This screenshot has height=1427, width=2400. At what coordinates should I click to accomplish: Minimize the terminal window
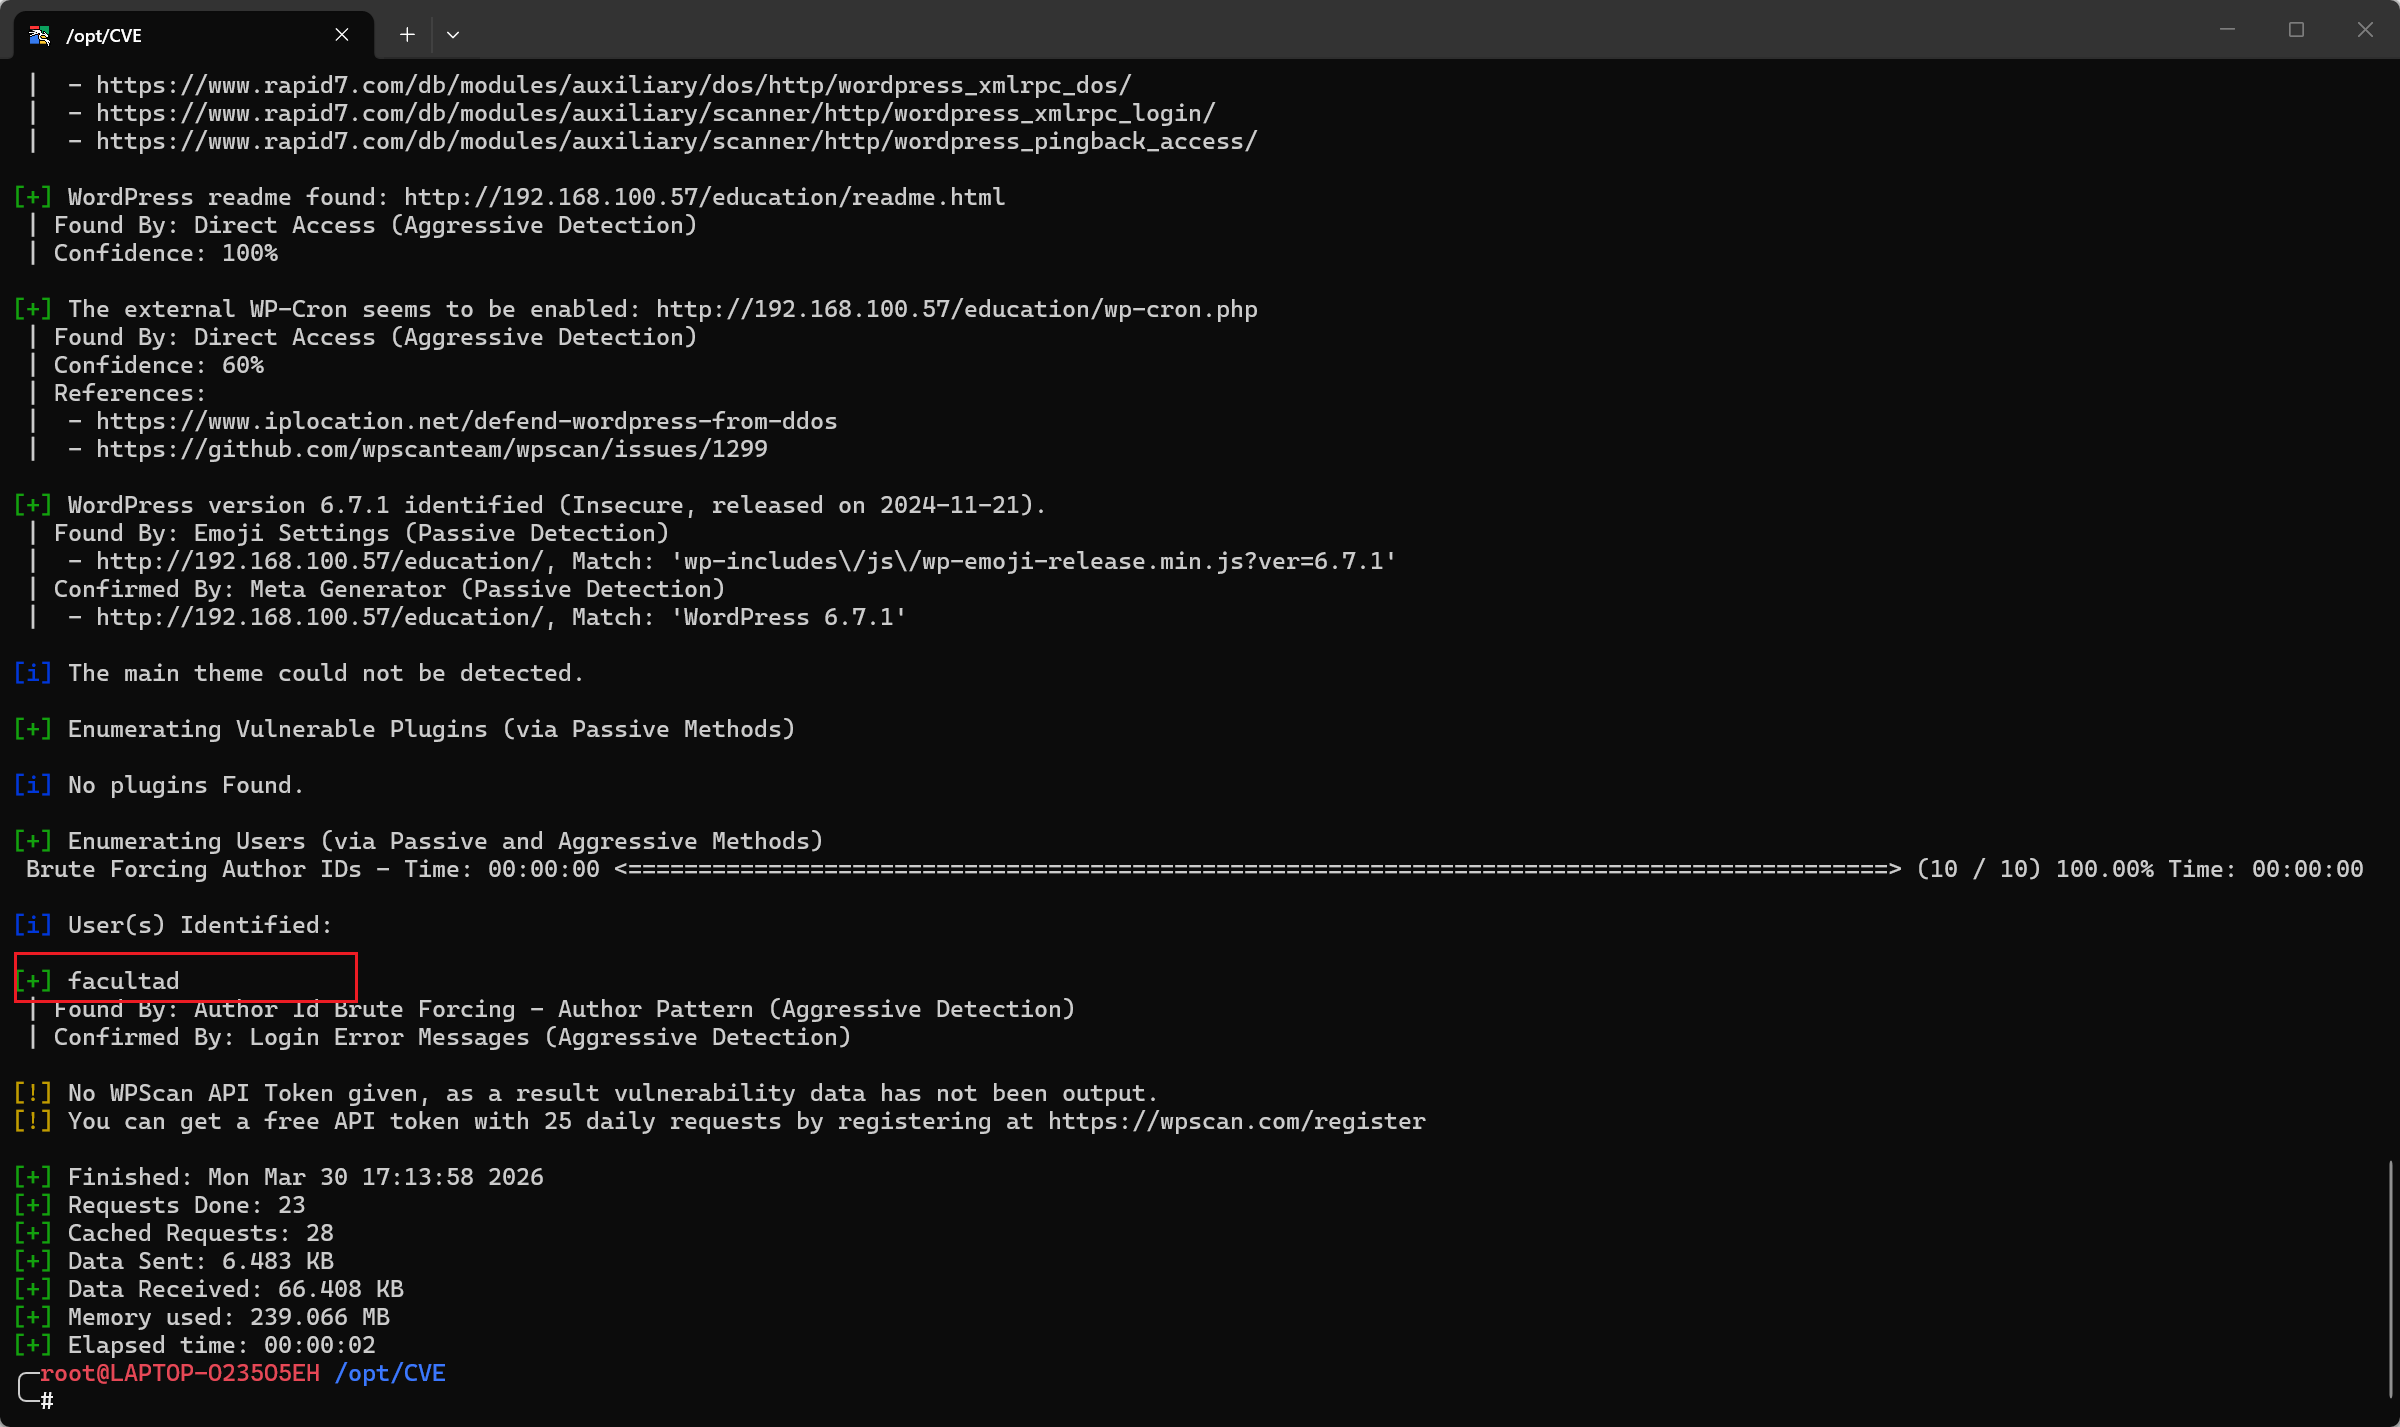(2227, 30)
